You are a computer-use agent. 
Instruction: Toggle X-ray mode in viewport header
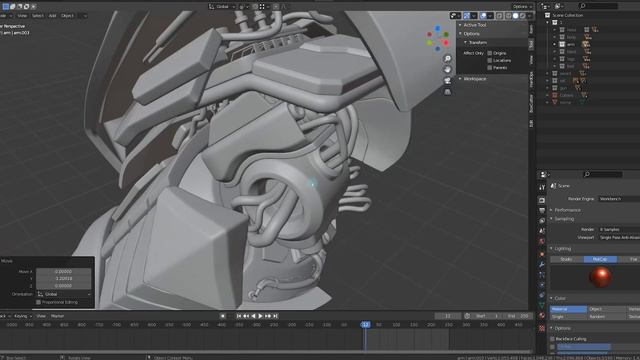point(500,16)
